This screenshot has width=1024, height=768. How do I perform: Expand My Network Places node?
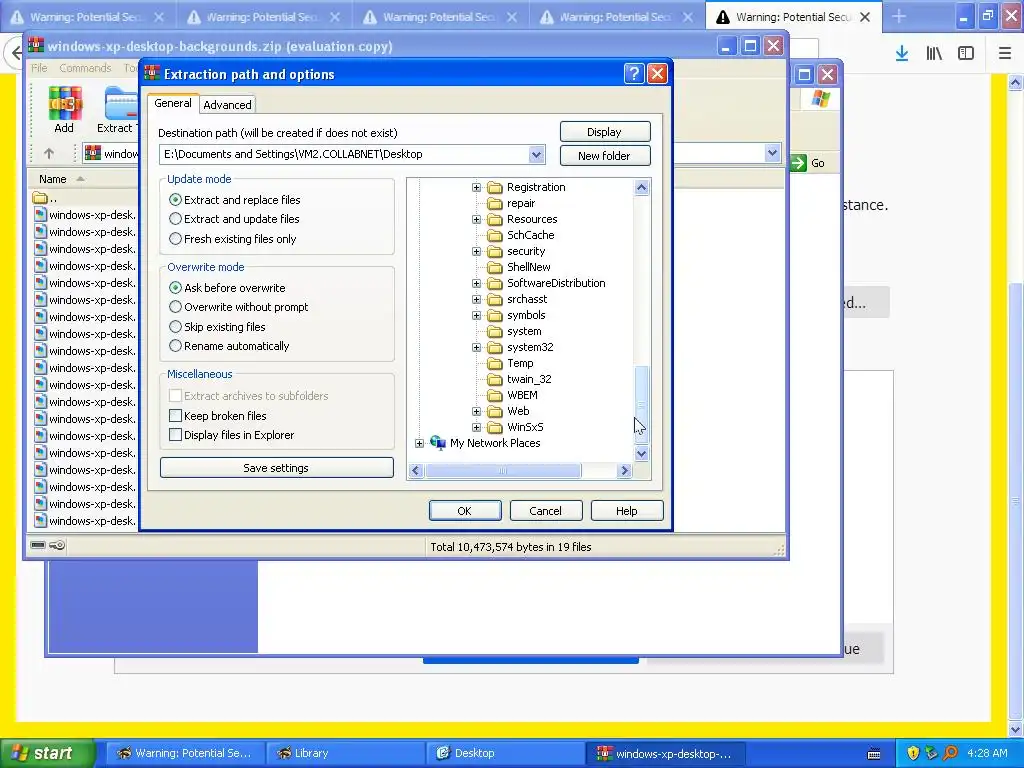(419, 443)
